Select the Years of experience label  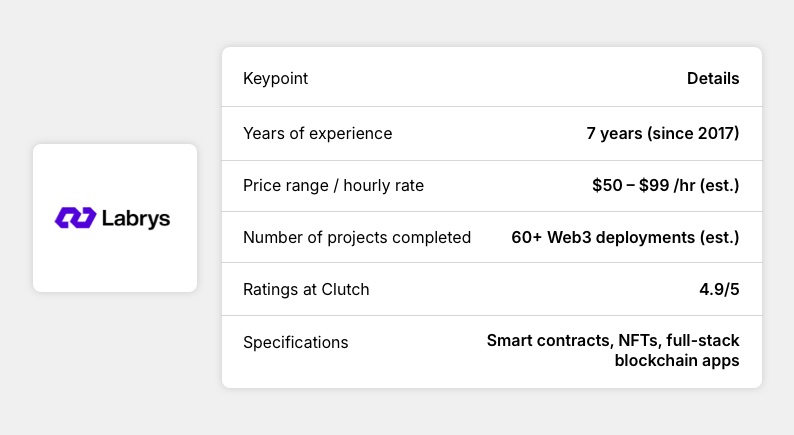point(318,133)
